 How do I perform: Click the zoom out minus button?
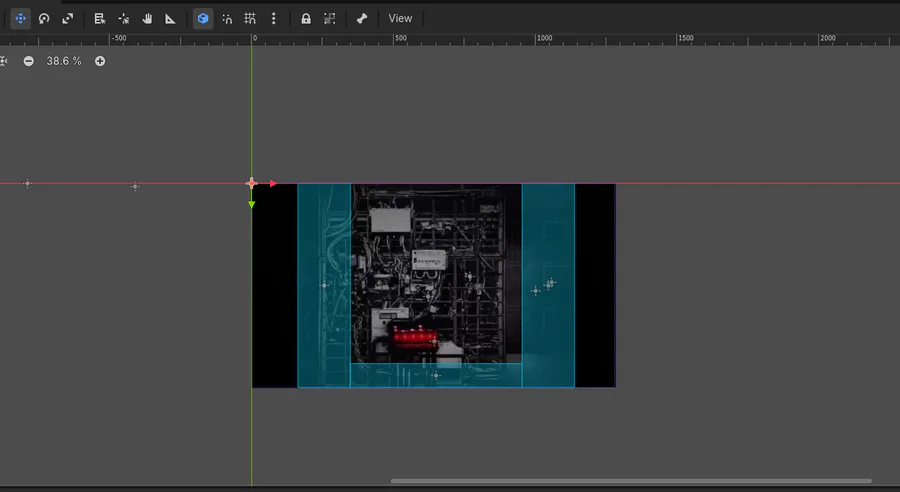29,61
